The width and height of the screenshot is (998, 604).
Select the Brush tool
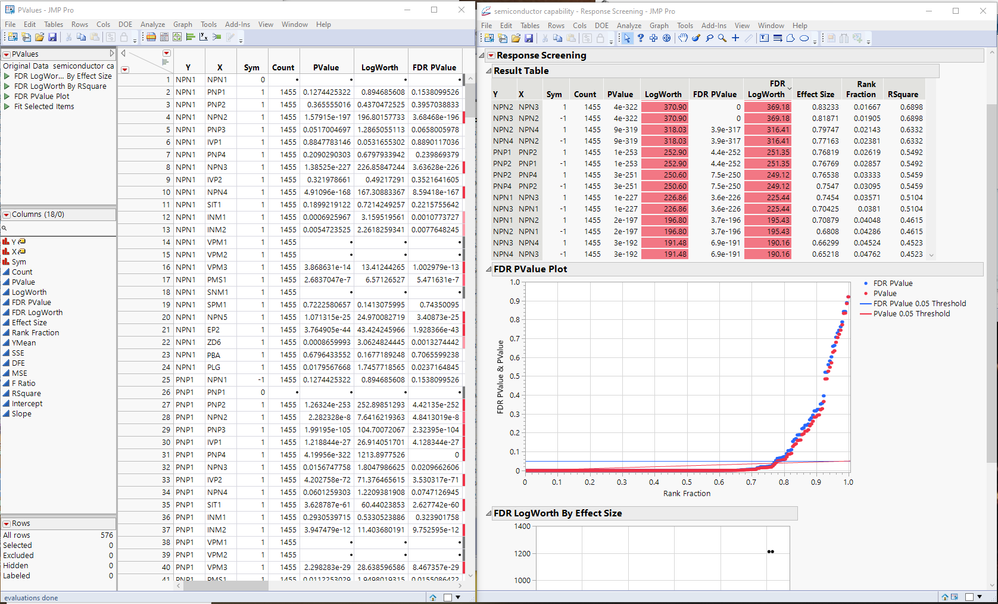click(696, 38)
